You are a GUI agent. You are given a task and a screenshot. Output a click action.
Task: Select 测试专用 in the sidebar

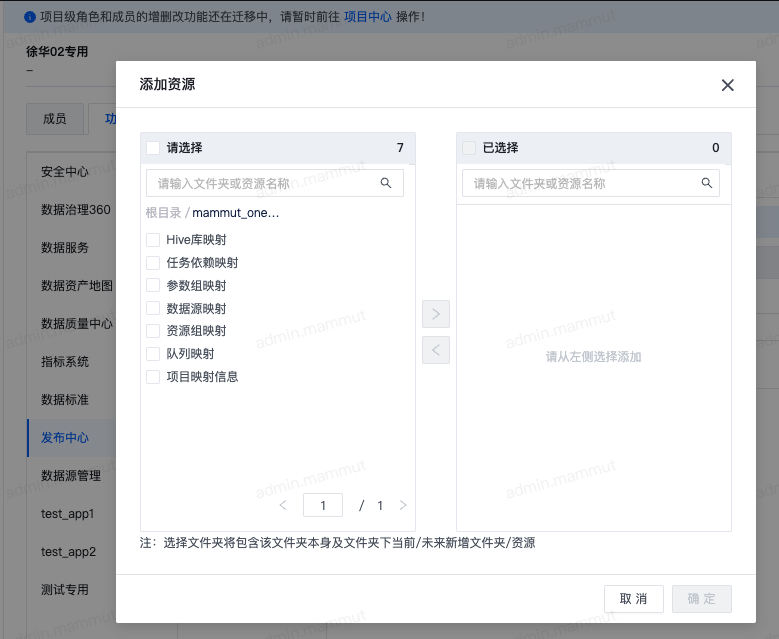pyautogui.click(x=65, y=590)
